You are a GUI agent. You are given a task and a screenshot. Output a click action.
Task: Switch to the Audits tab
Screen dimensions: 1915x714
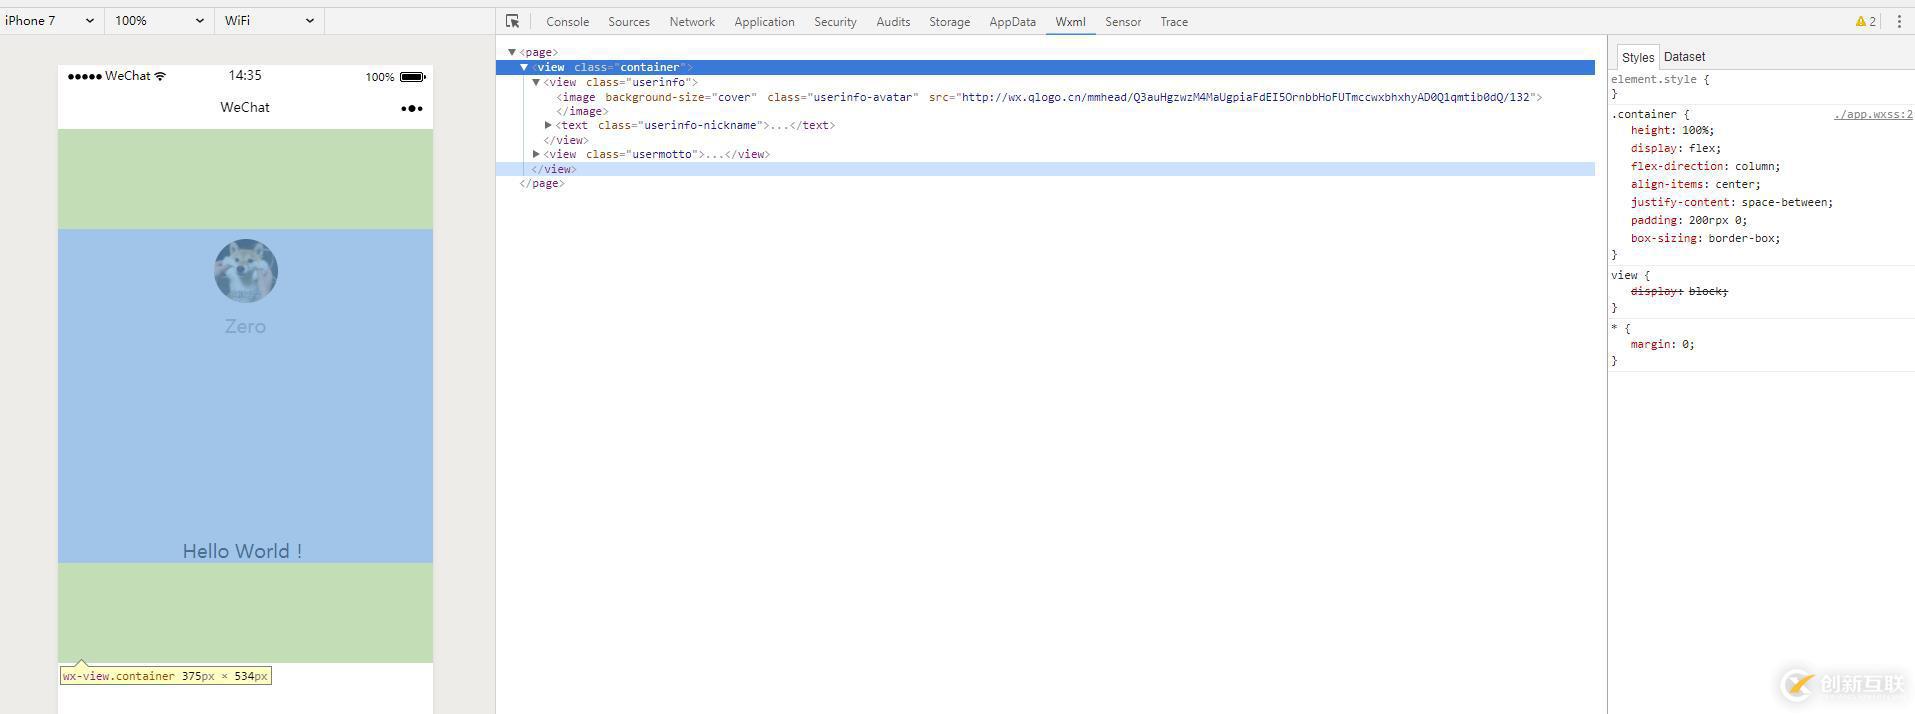pyautogui.click(x=893, y=21)
